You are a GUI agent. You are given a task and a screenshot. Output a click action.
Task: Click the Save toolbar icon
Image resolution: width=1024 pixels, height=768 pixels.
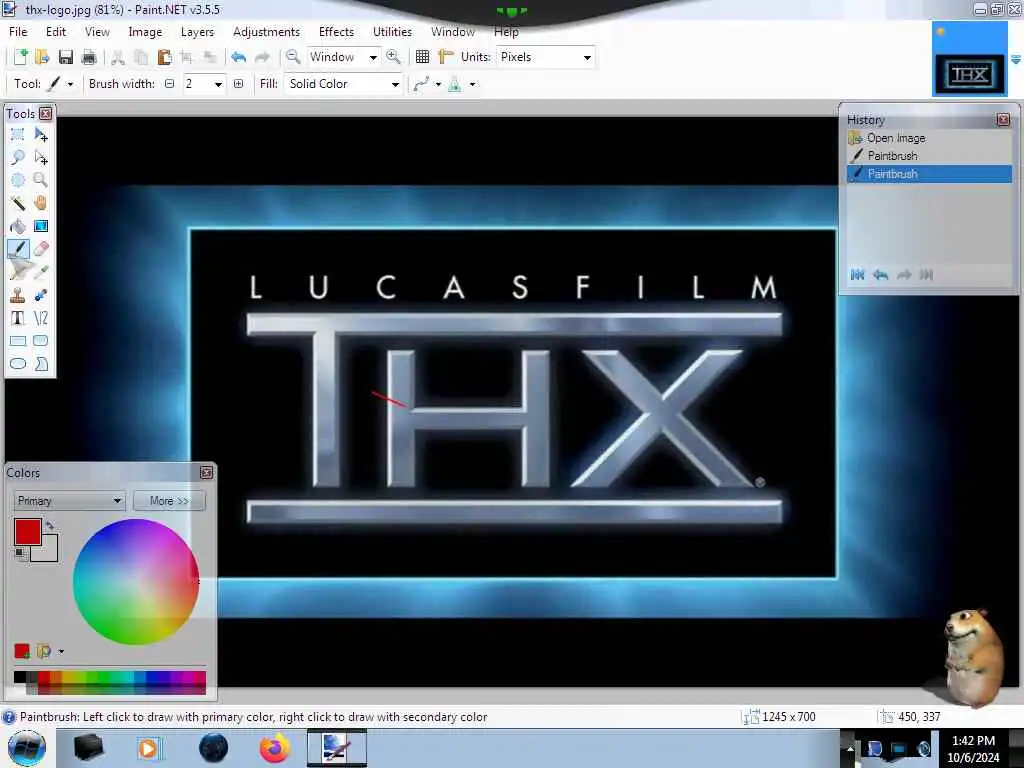(x=65, y=57)
